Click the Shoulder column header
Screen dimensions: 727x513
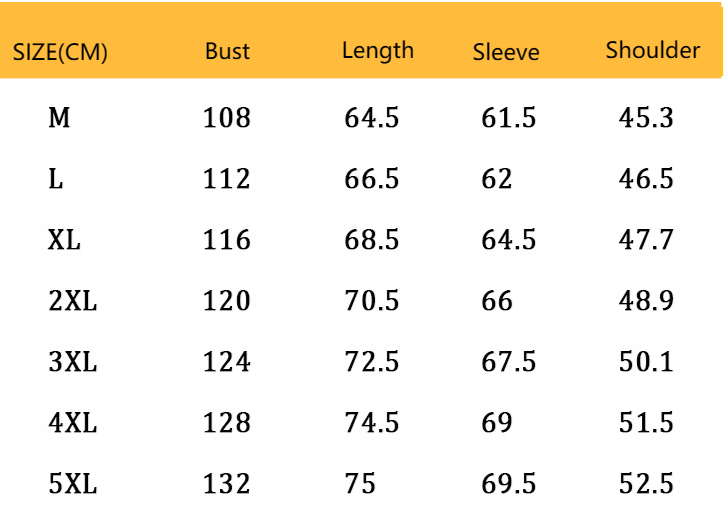tap(652, 50)
